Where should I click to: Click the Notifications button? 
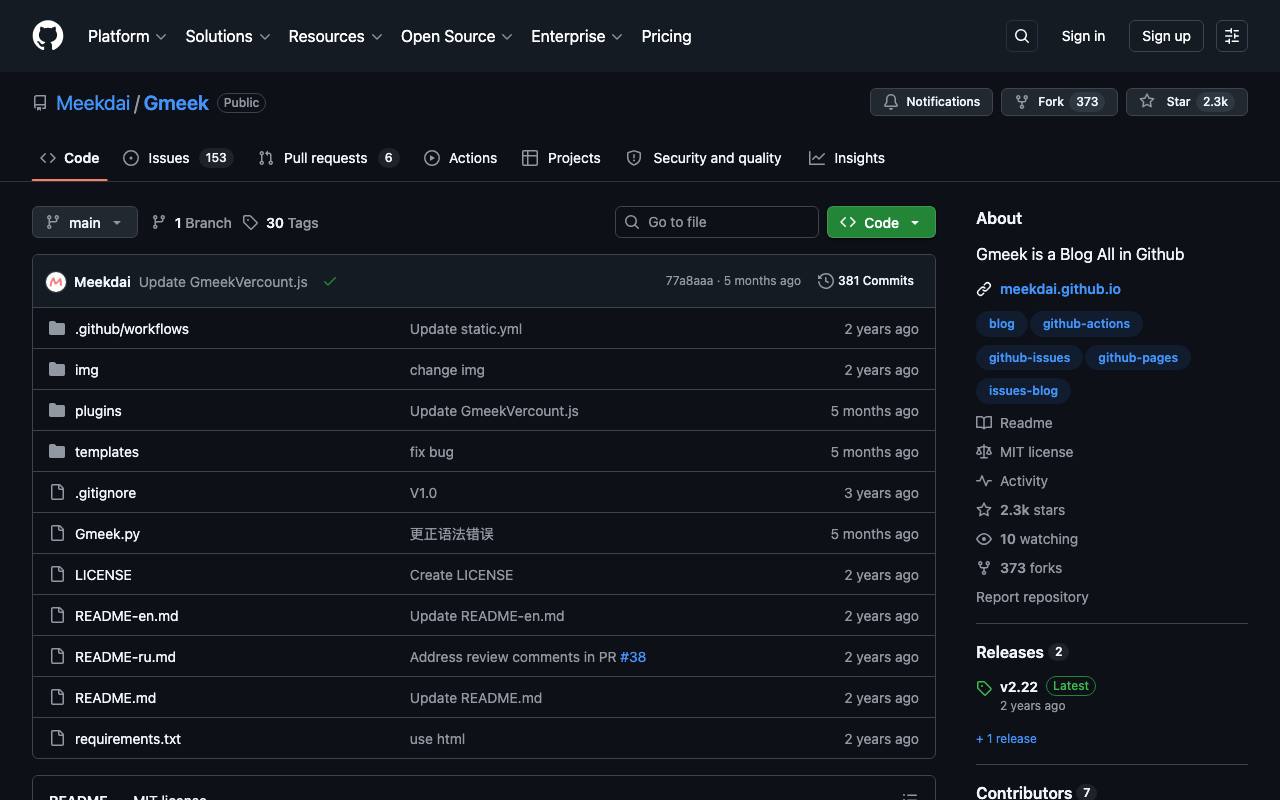pyautogui.click(x=931, y=102)
